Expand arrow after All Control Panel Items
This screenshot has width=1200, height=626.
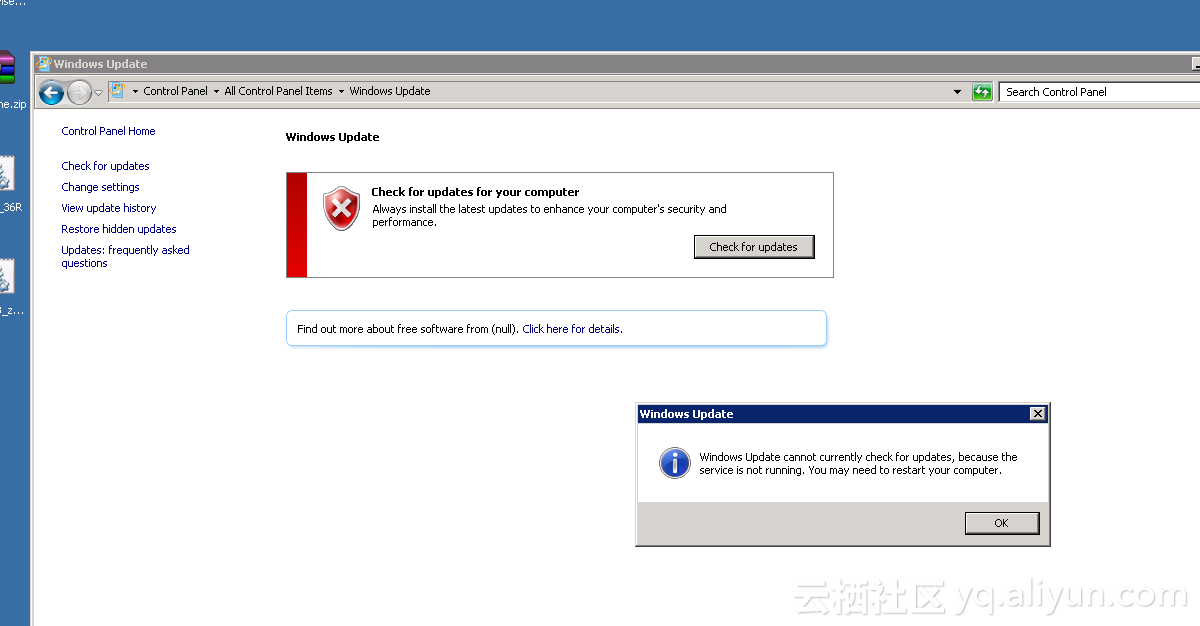pos(341,91)
